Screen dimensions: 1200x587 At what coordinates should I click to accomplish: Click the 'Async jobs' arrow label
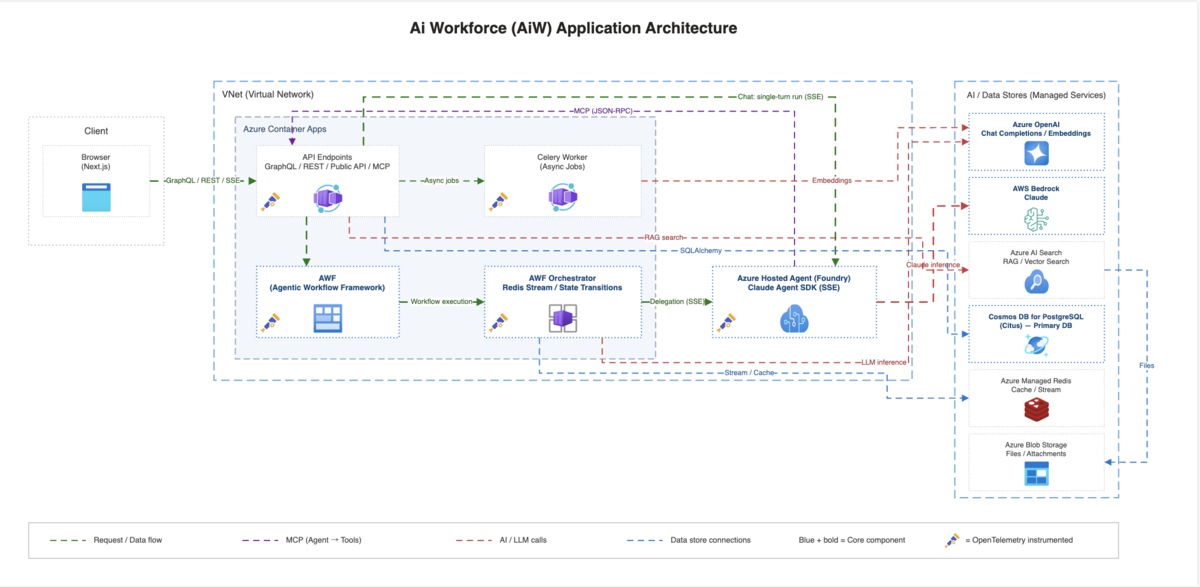441,181
